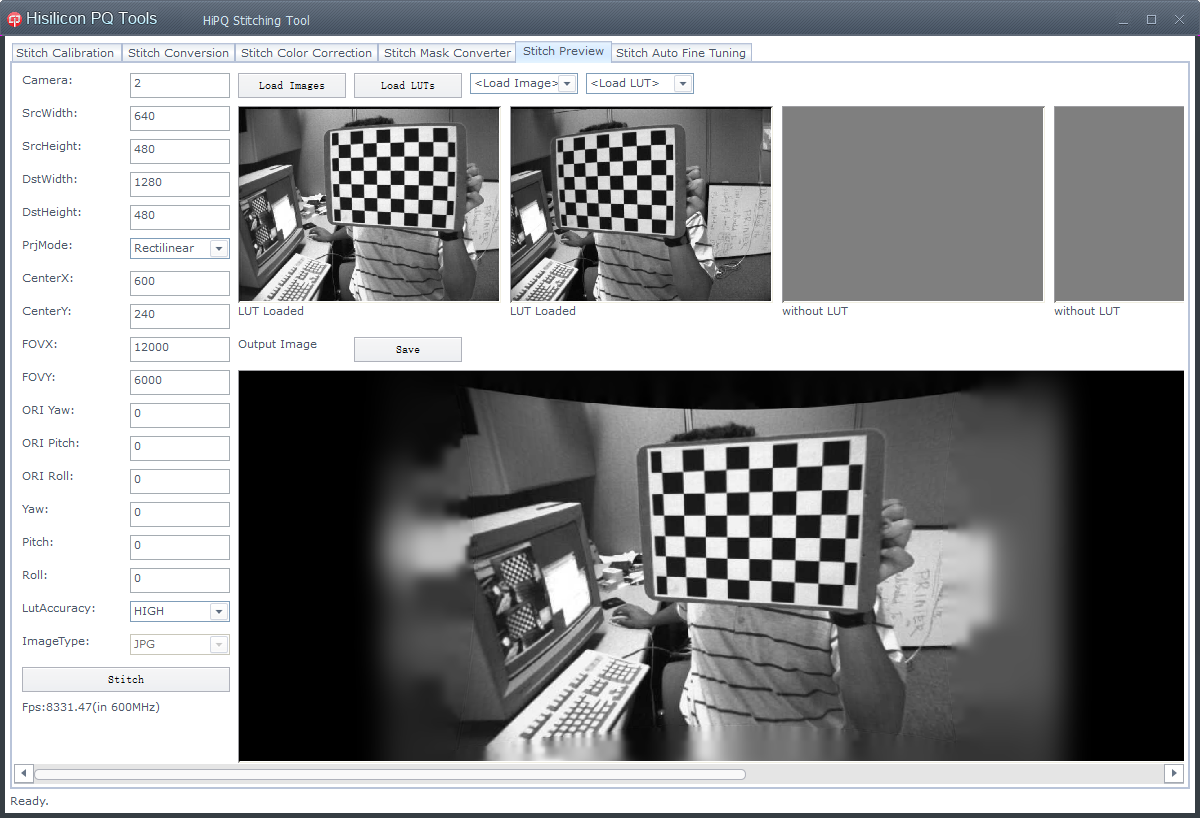Run stitching with the Stitch button
This screenshot has width=1200, height=818.
(125, 679)
